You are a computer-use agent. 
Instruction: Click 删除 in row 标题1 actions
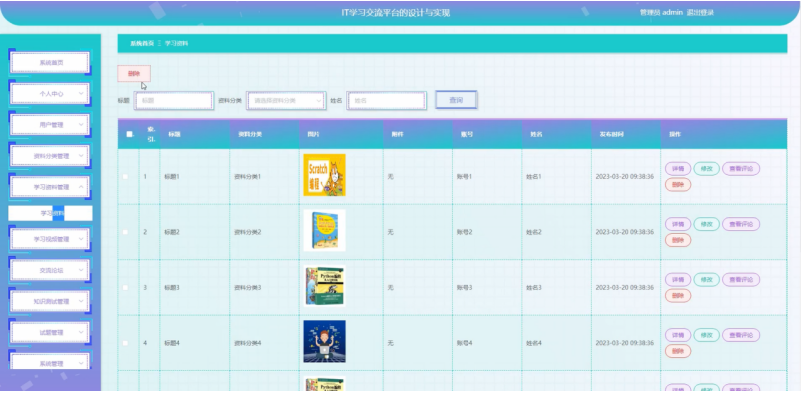point(678,184)
